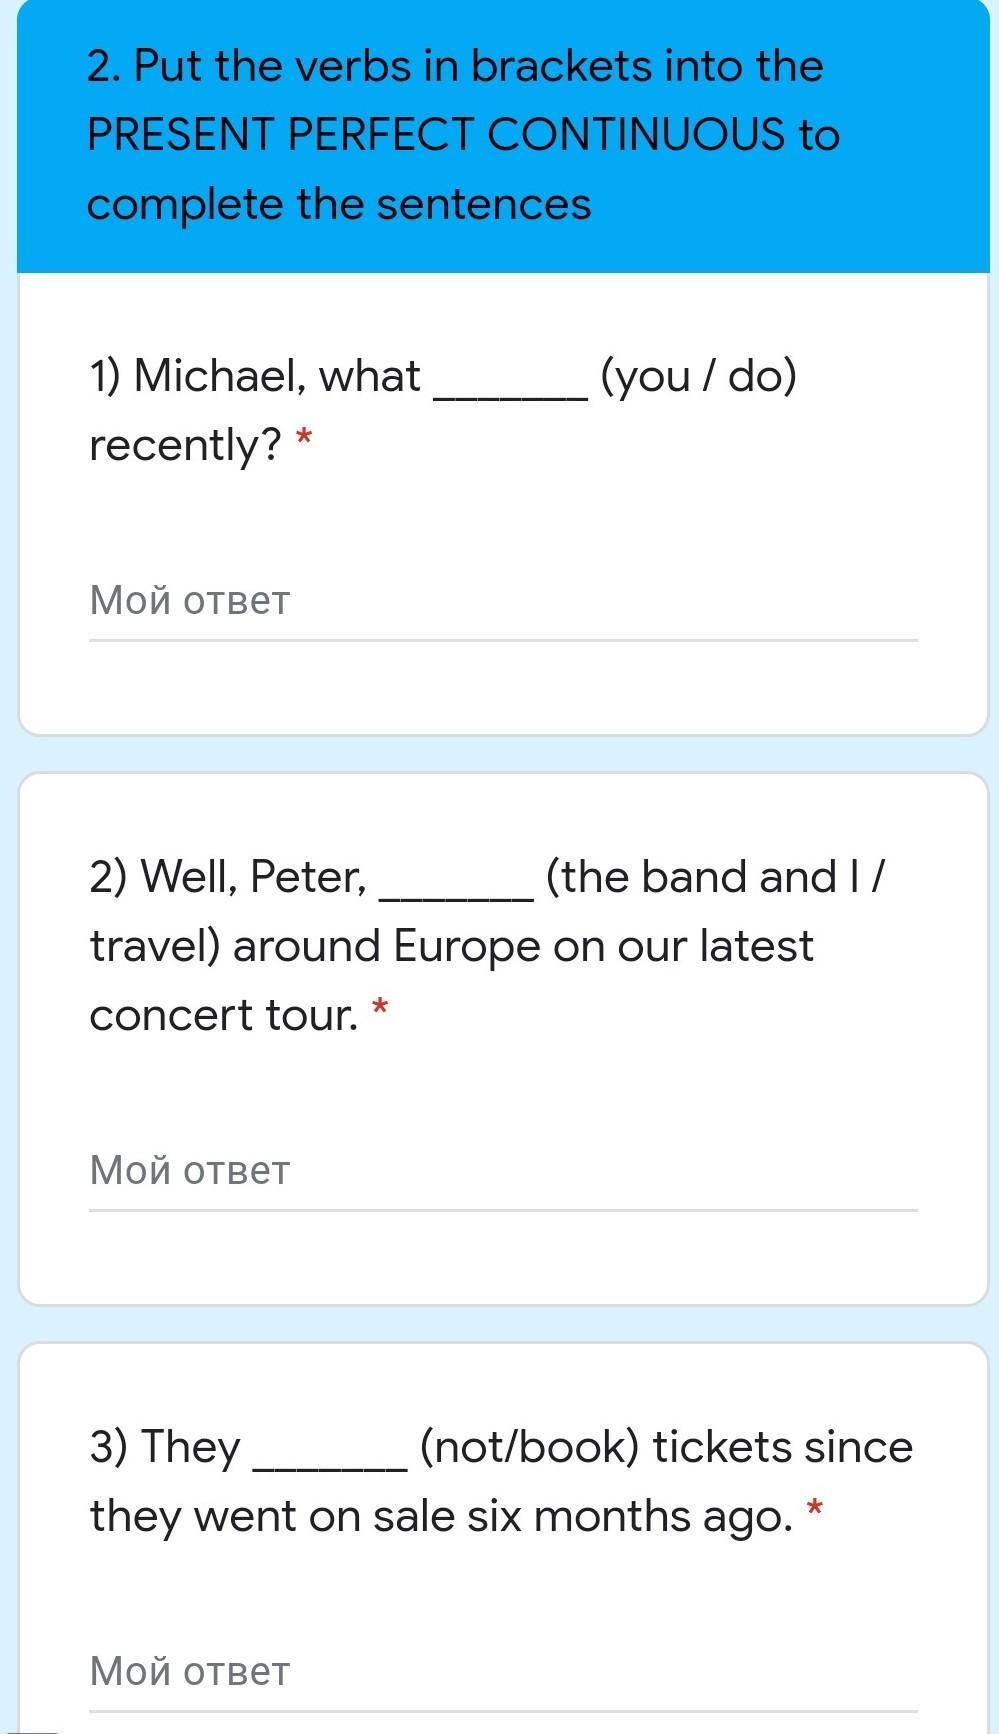Click the 'PRESENT PERFECT CONTINUOUS' heading text
999x1734 pixels.
click(436, 134)
